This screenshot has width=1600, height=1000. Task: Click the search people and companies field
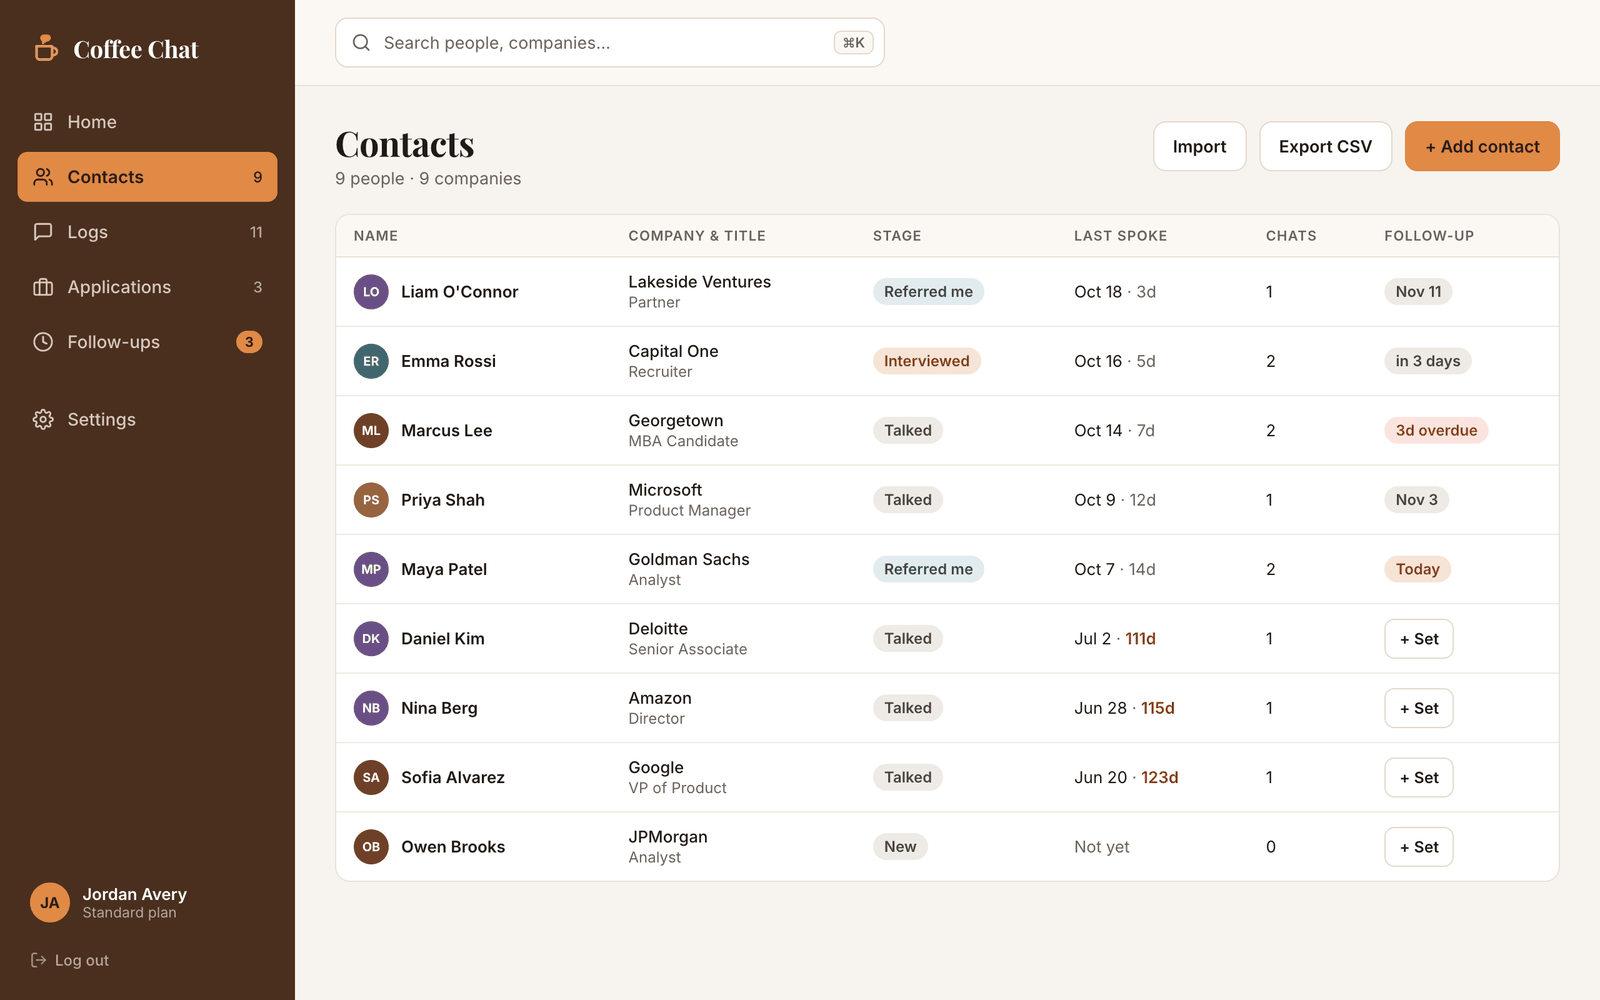(610, 43)
